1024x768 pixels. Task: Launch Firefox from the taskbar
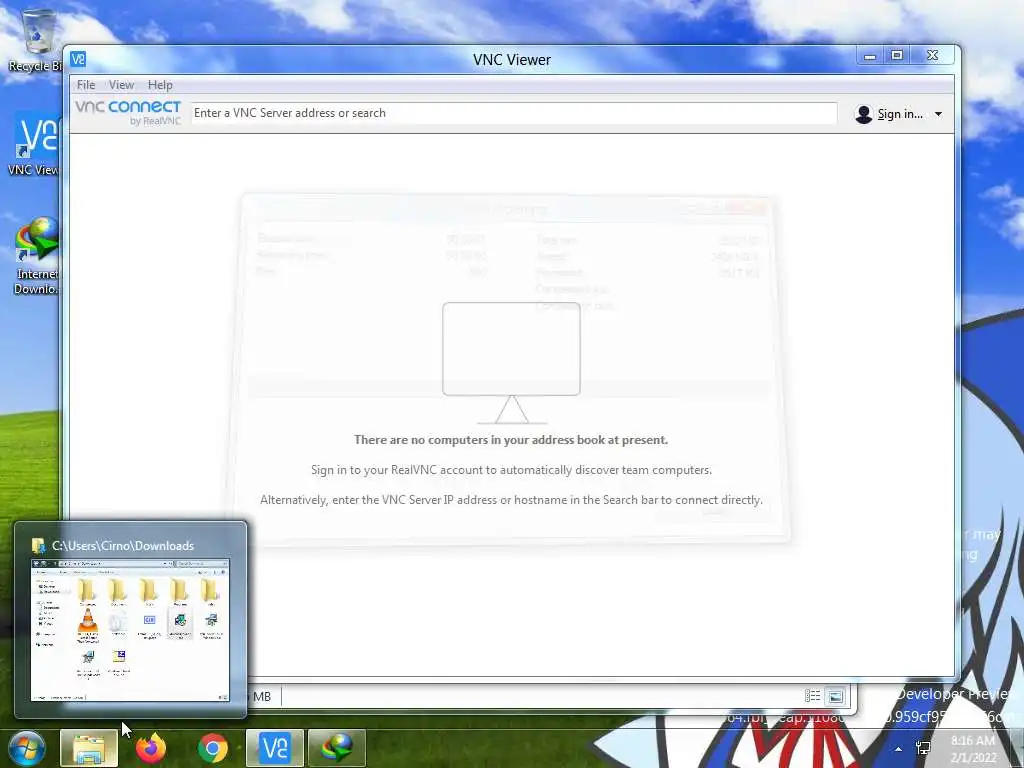tap(151, 748)
